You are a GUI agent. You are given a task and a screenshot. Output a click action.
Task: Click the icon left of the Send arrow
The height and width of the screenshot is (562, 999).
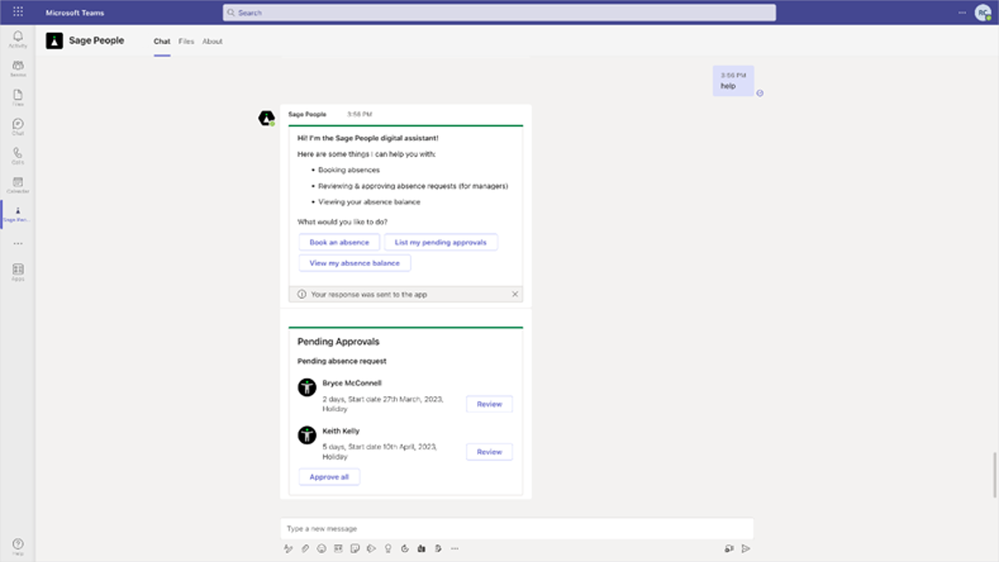[x=729, y=549]
